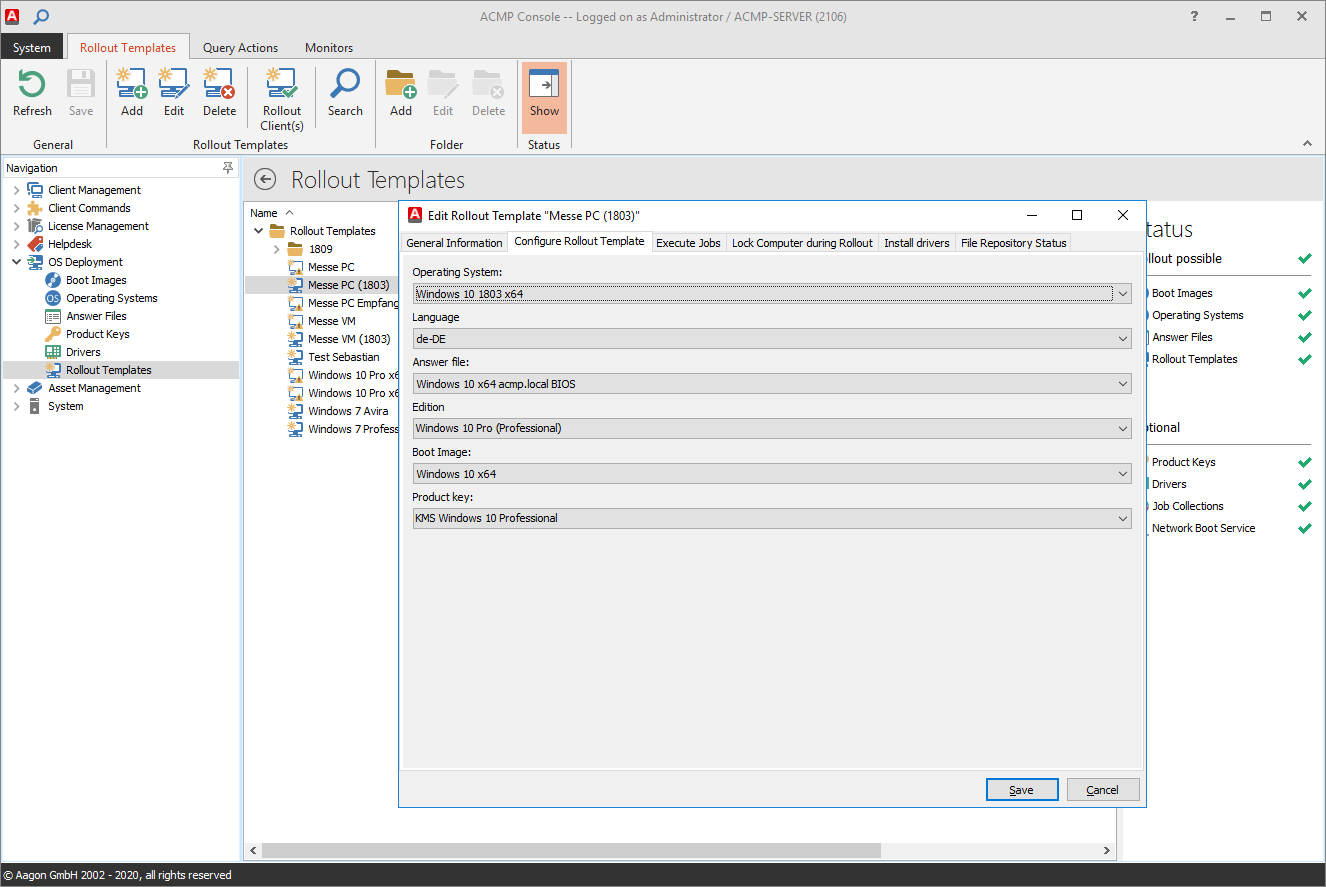Expand the Asset Management node
The height and width of the screenshot is (887, 1326).
coord(16,388)
